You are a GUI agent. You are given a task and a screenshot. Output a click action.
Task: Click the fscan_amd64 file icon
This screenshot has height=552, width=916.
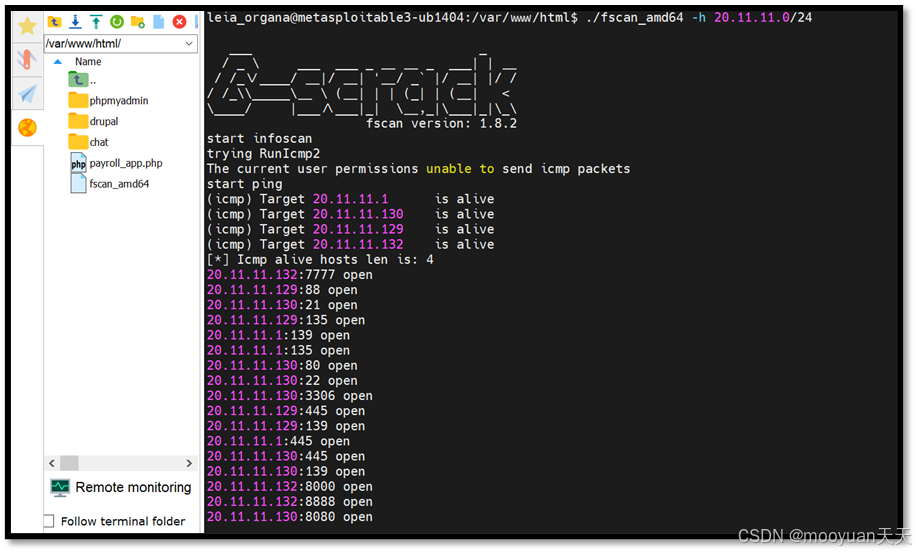(78, 183)
